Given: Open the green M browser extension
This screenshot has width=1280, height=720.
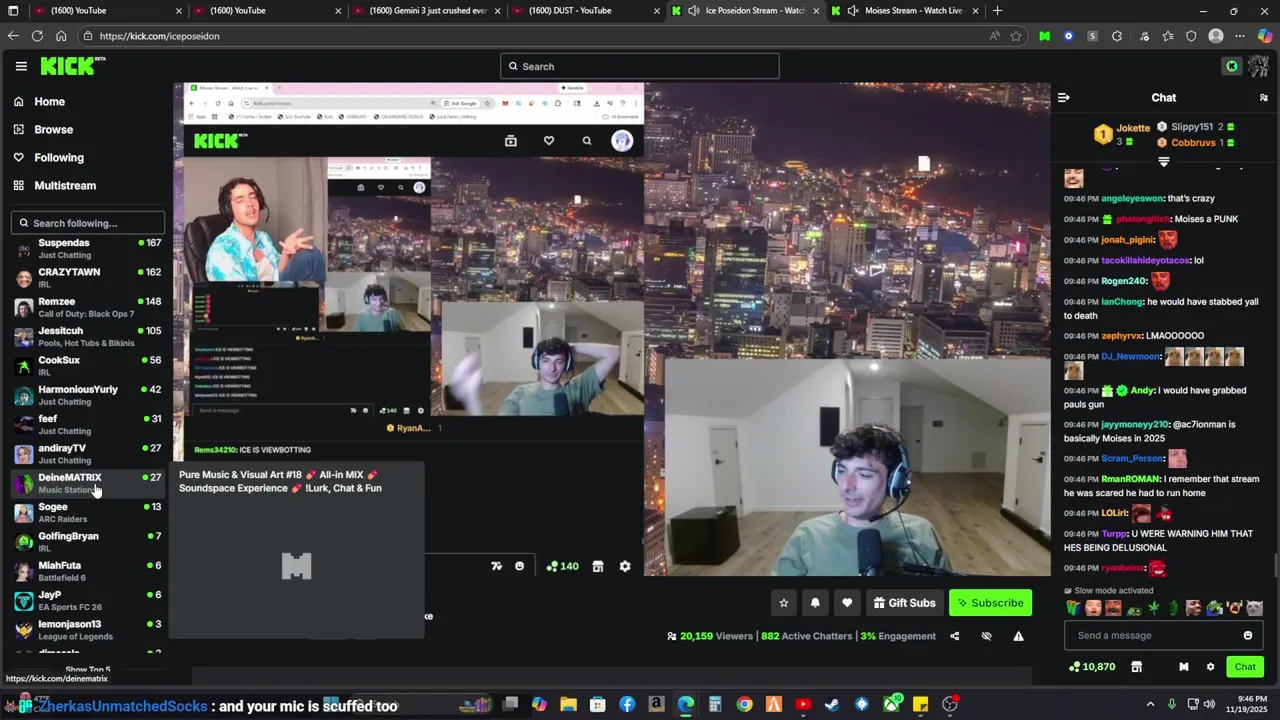Looking at the screenshot, I should pos(1044,36).
